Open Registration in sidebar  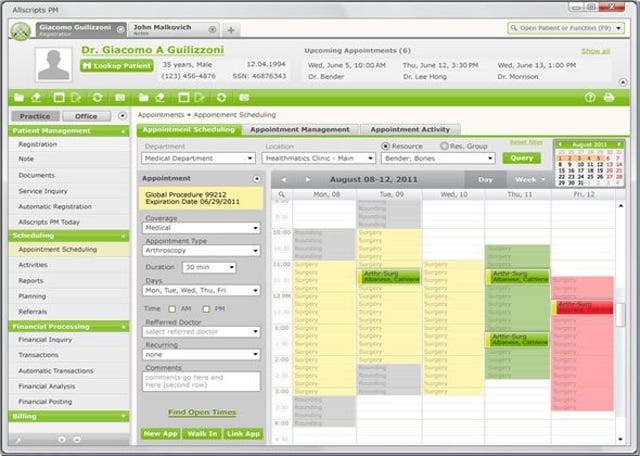38,144
